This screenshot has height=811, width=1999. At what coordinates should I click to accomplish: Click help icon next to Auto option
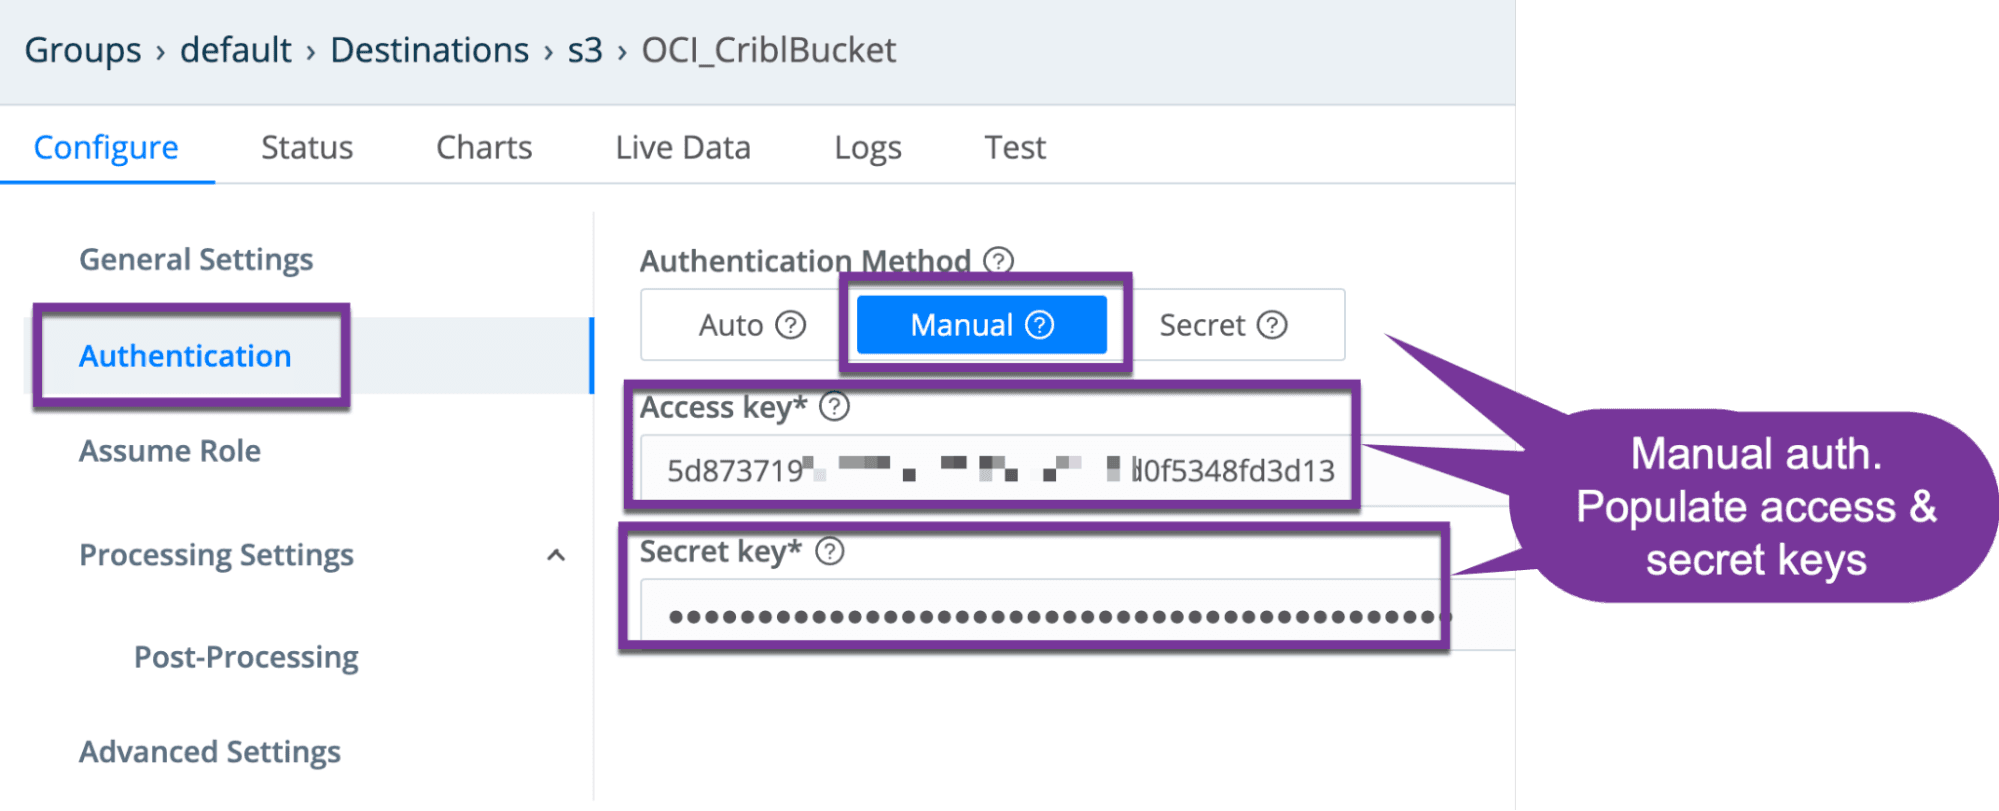791,325
